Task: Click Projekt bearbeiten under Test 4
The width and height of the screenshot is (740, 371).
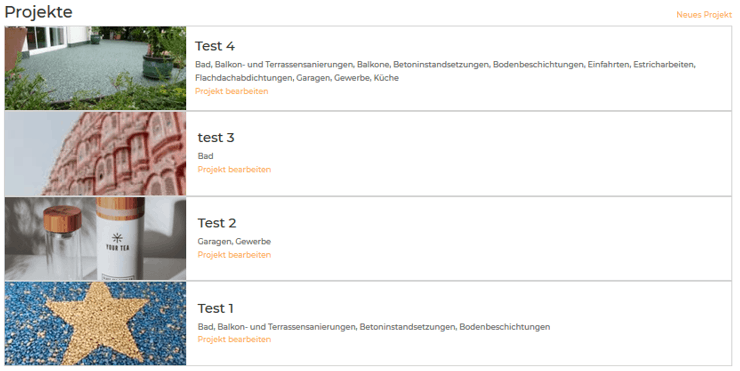Action: pos(231,91)
